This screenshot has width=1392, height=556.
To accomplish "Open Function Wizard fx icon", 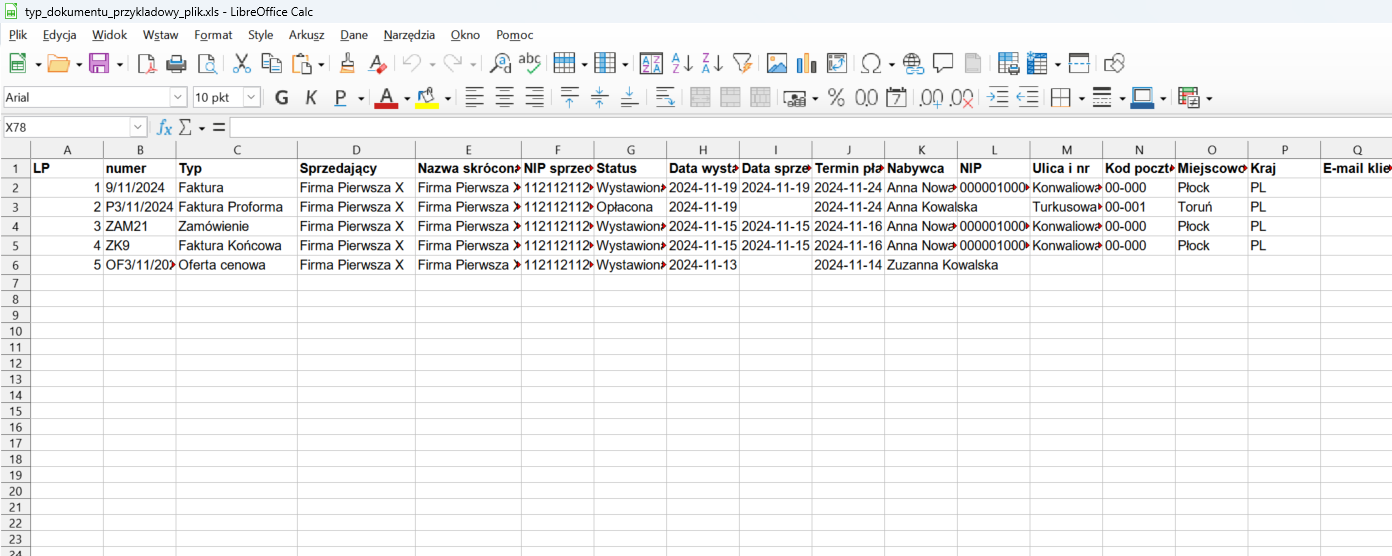I will 164,128.
